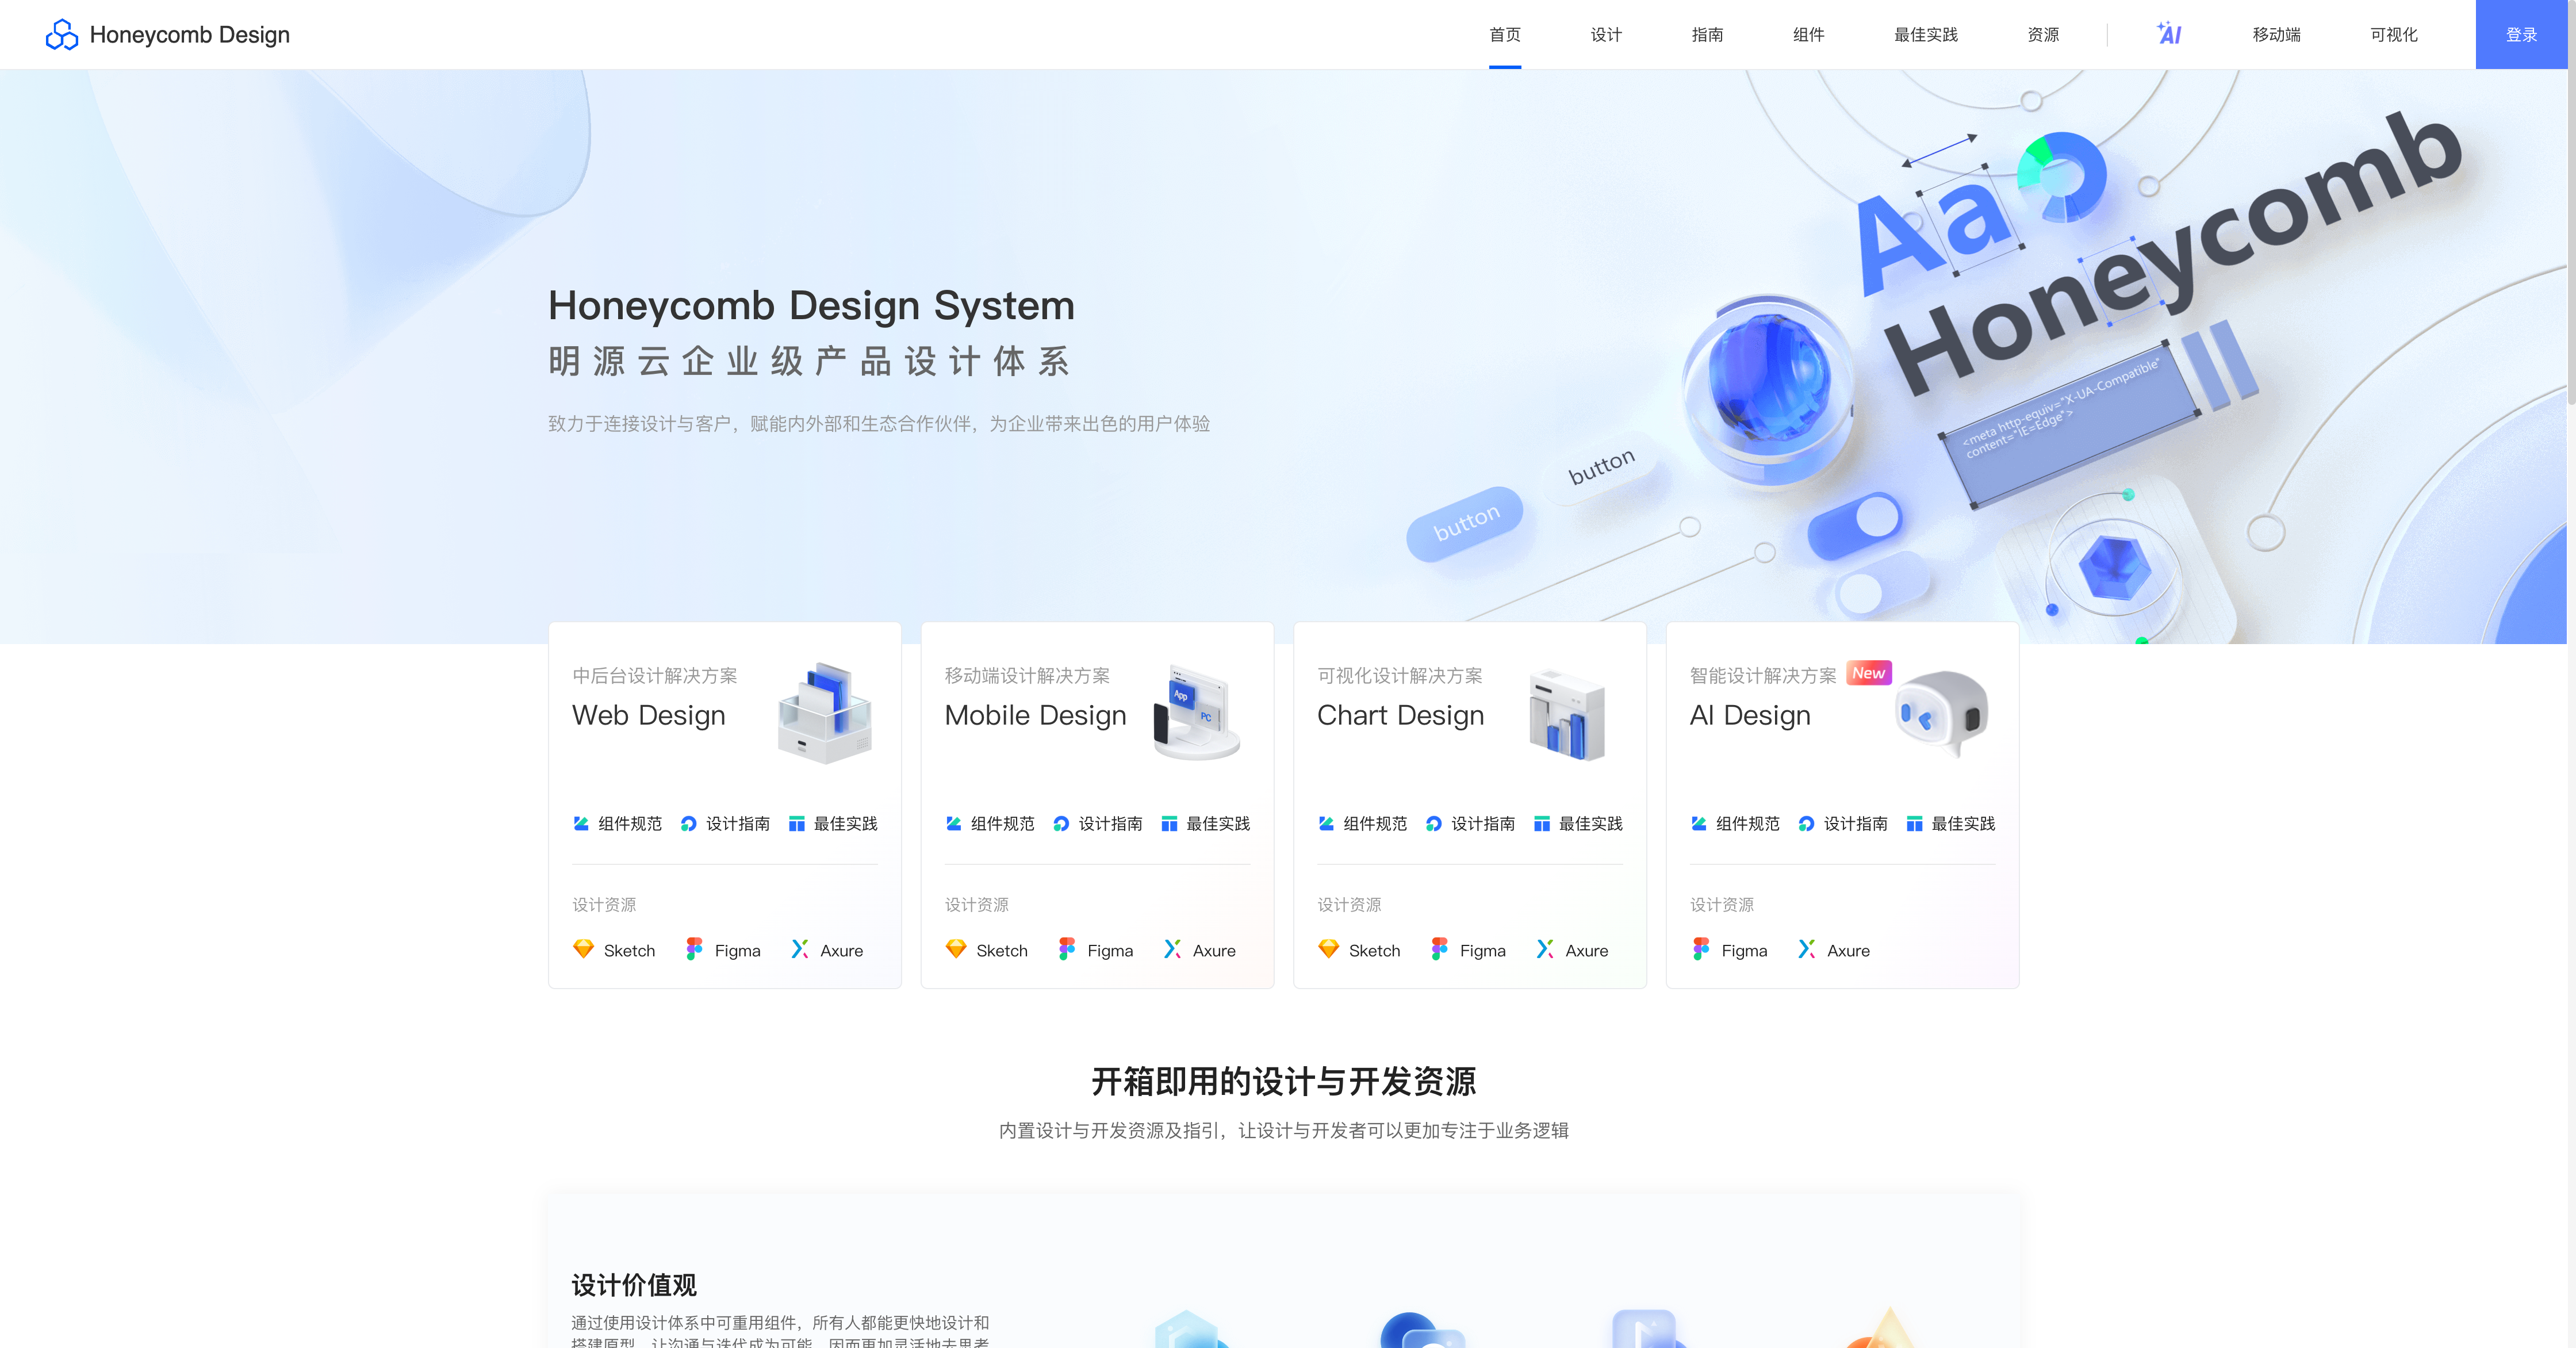Switch to 可视化 in top navigation
This screenshot has height=1348, width=2576.
click(x=2394, y=35)
